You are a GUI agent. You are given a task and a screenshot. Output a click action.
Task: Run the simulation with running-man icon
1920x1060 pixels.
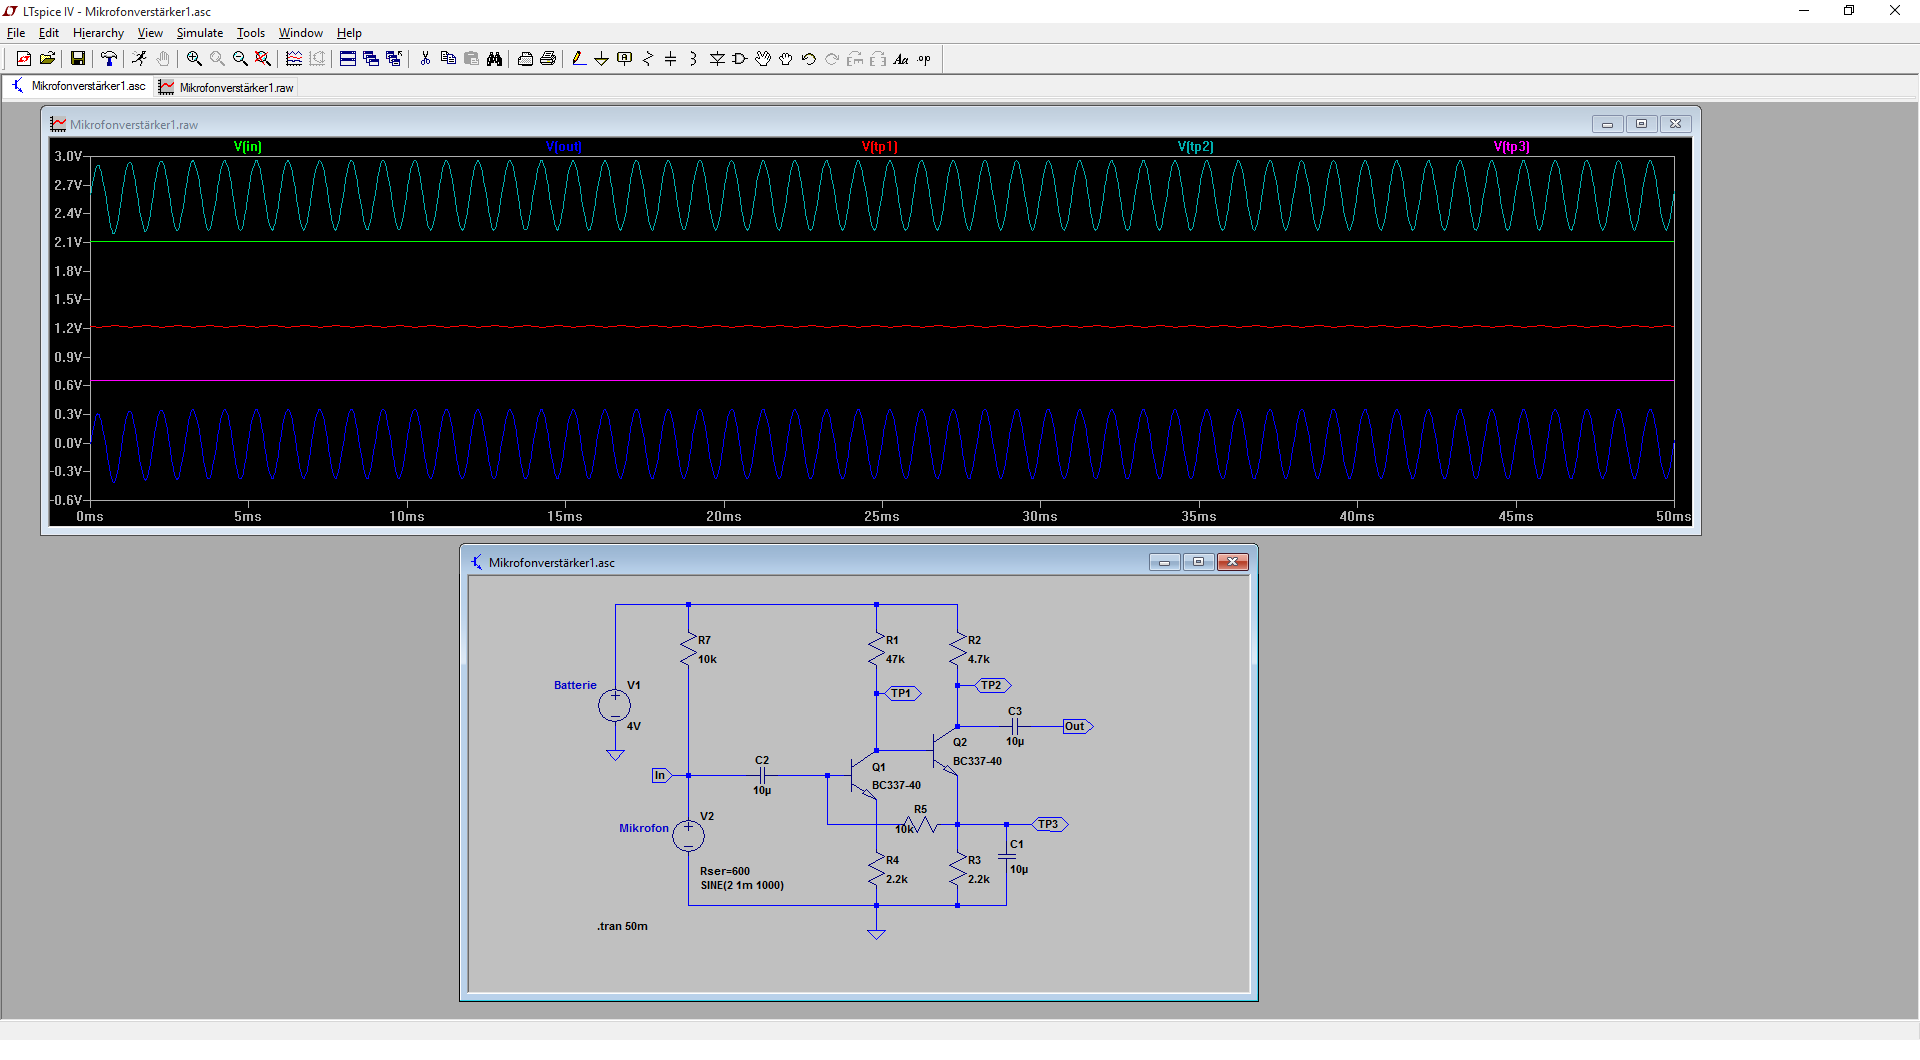click(x=140, y=59)
